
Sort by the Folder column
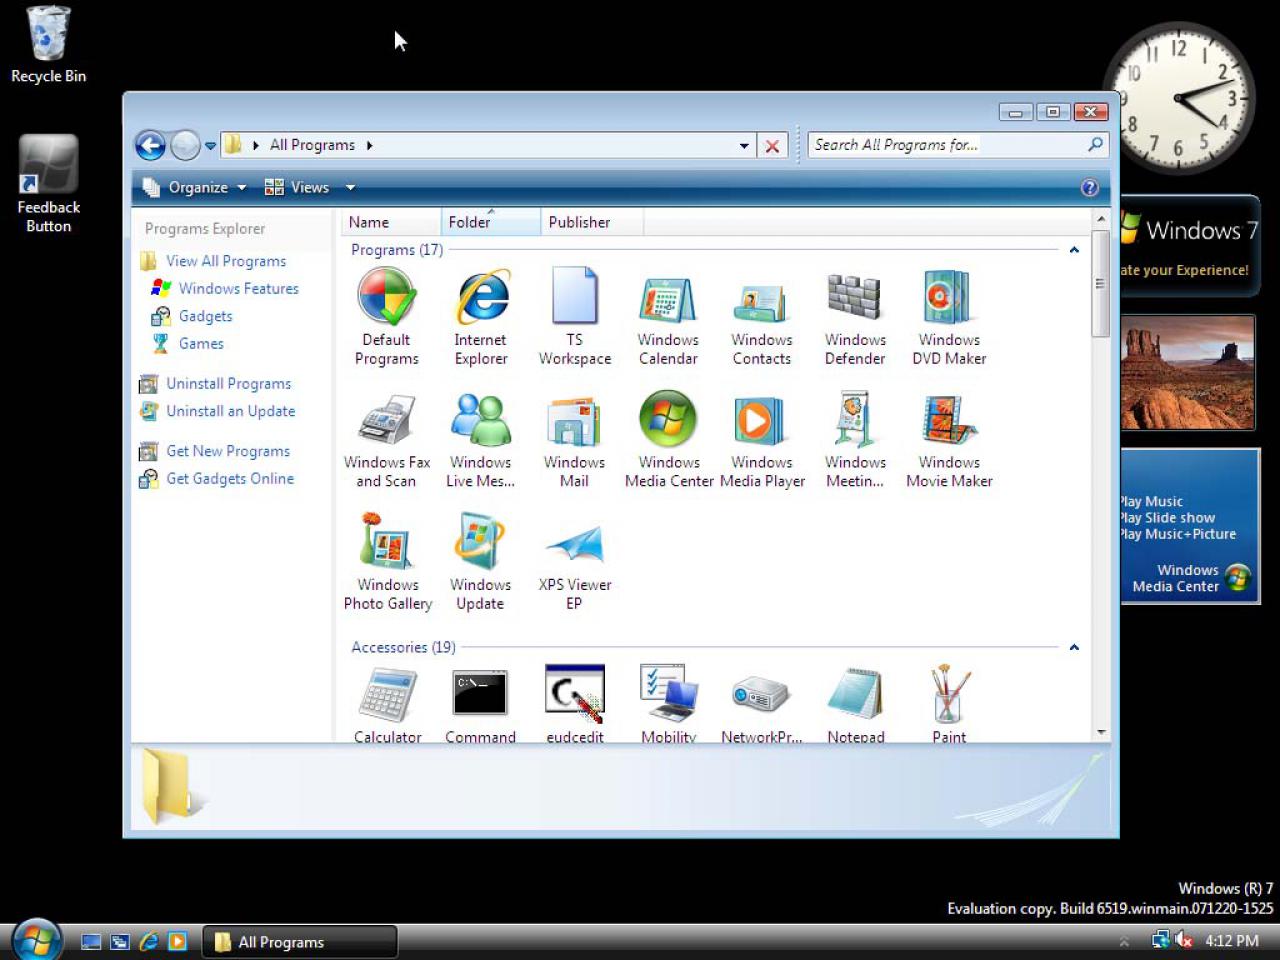tap(490, 222)
